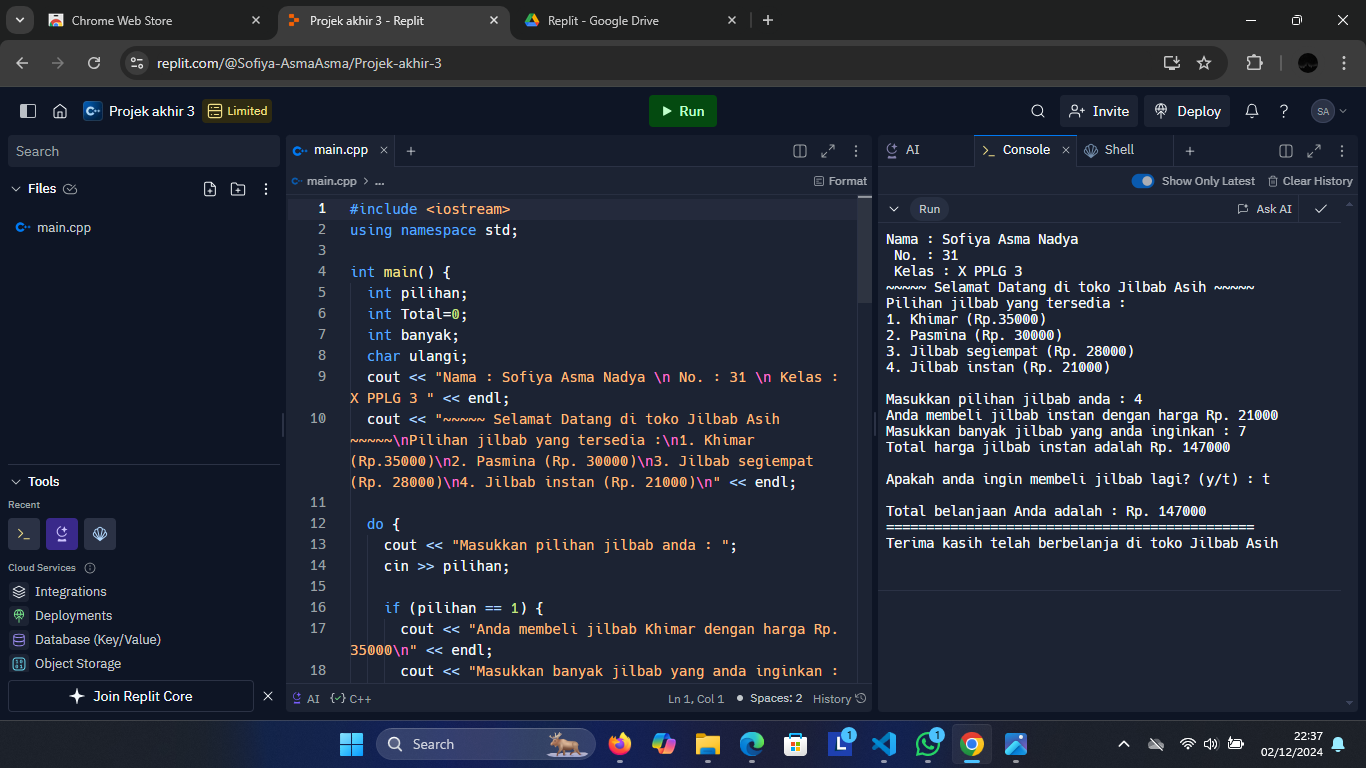Screen dimensions: 1366x768
Task: Collapse the Files section chevron
Action: [x=16, y=189]
